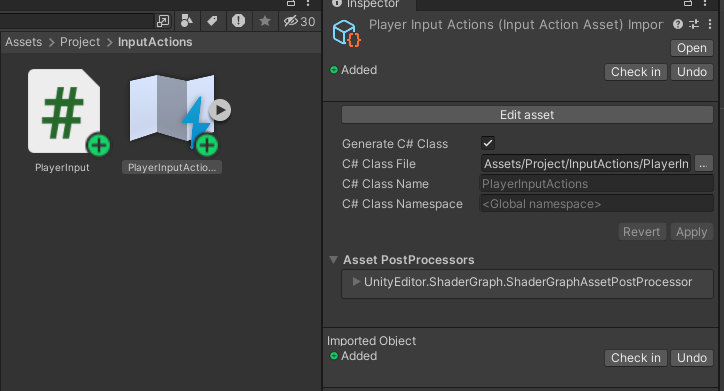Viewport: 724px width, 391px height.
Task: Switch to the Inspector tab
Action: point(368,4)
